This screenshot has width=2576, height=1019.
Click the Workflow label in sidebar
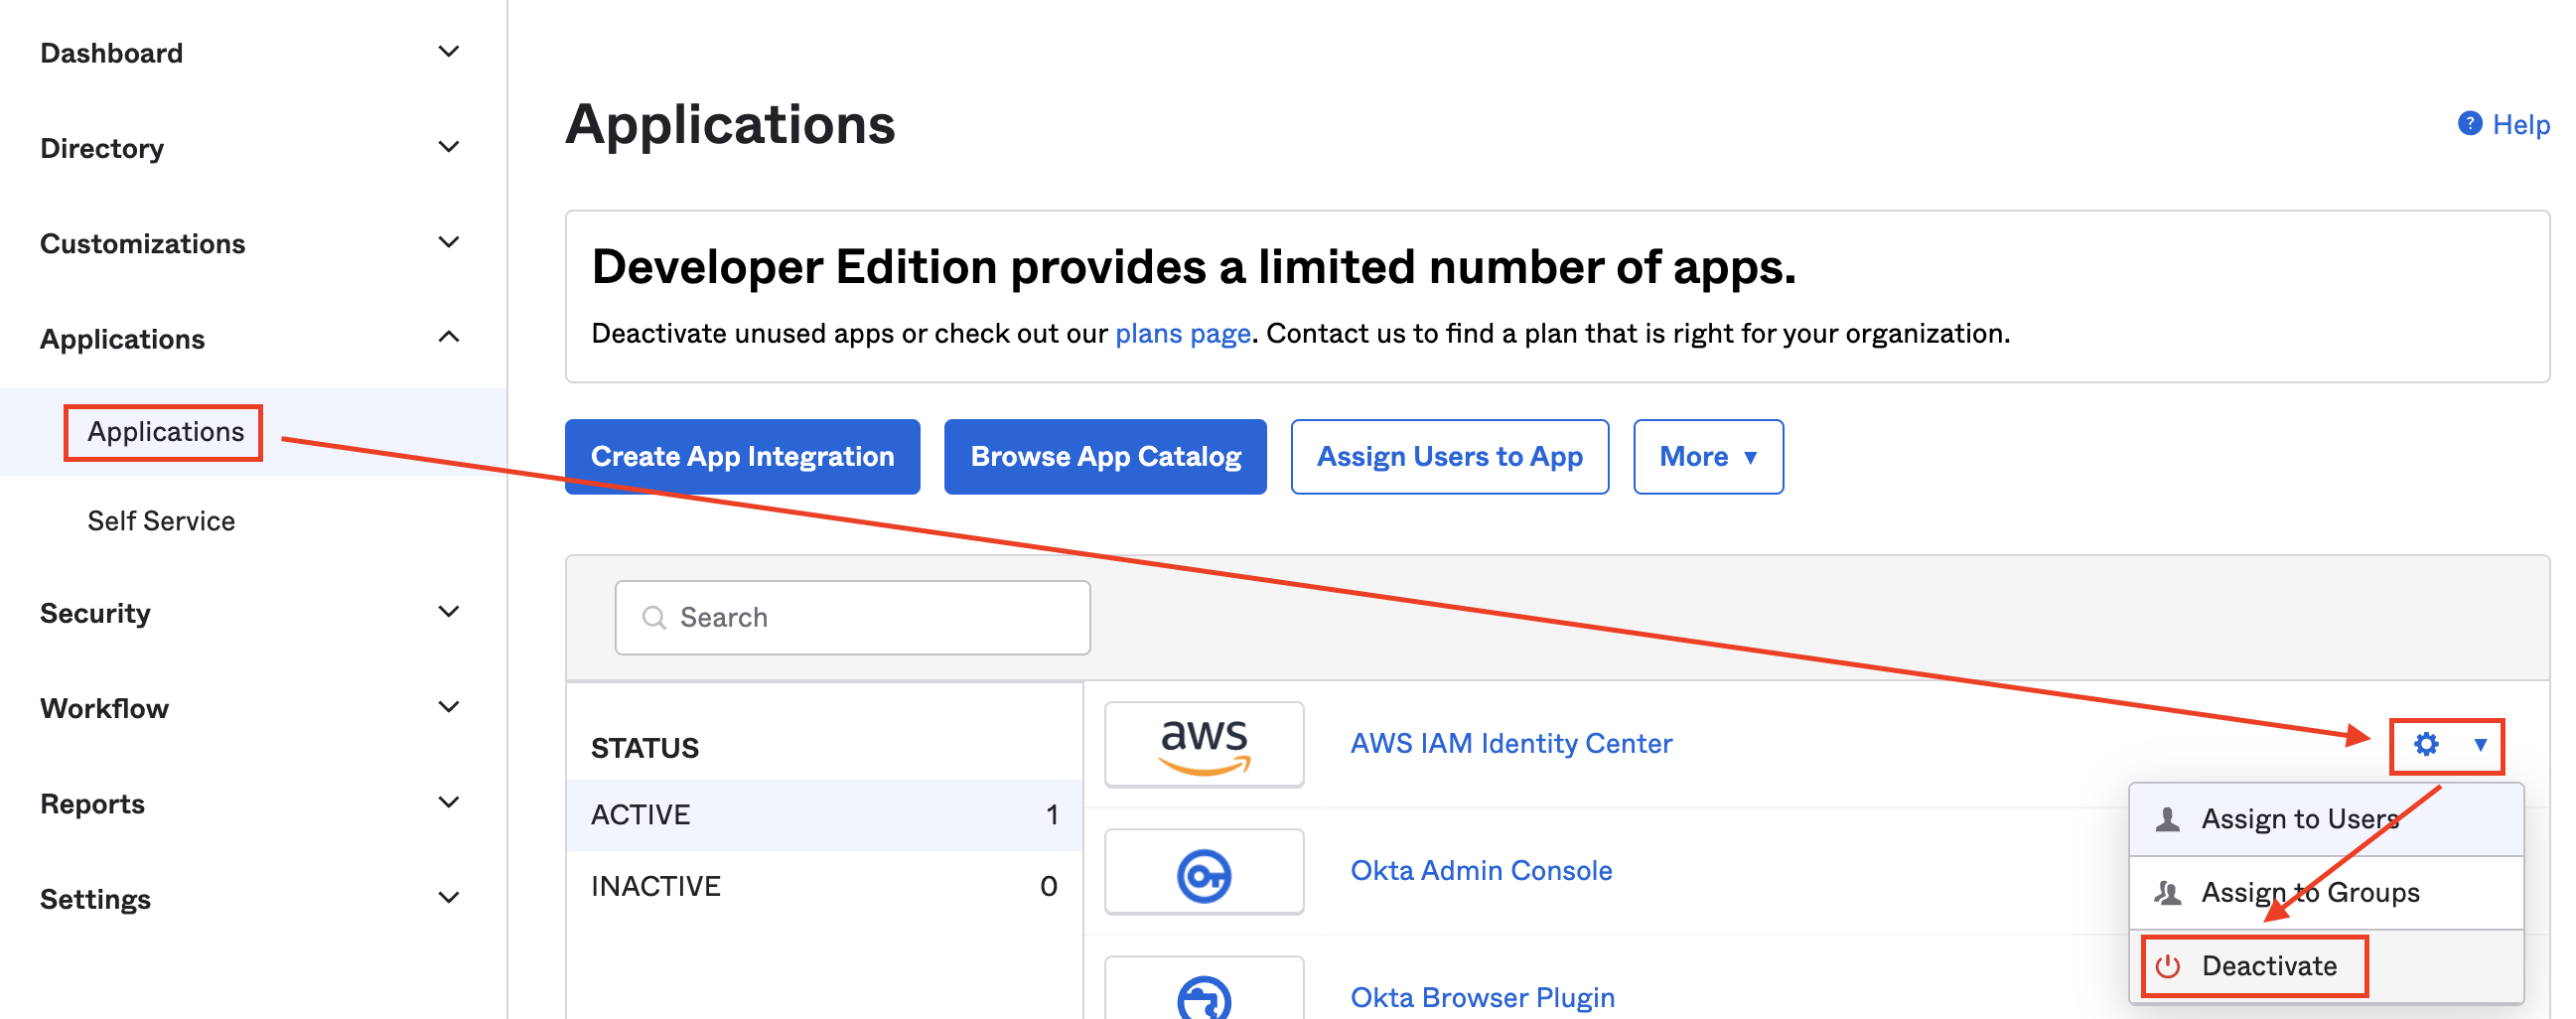(104, 708)
